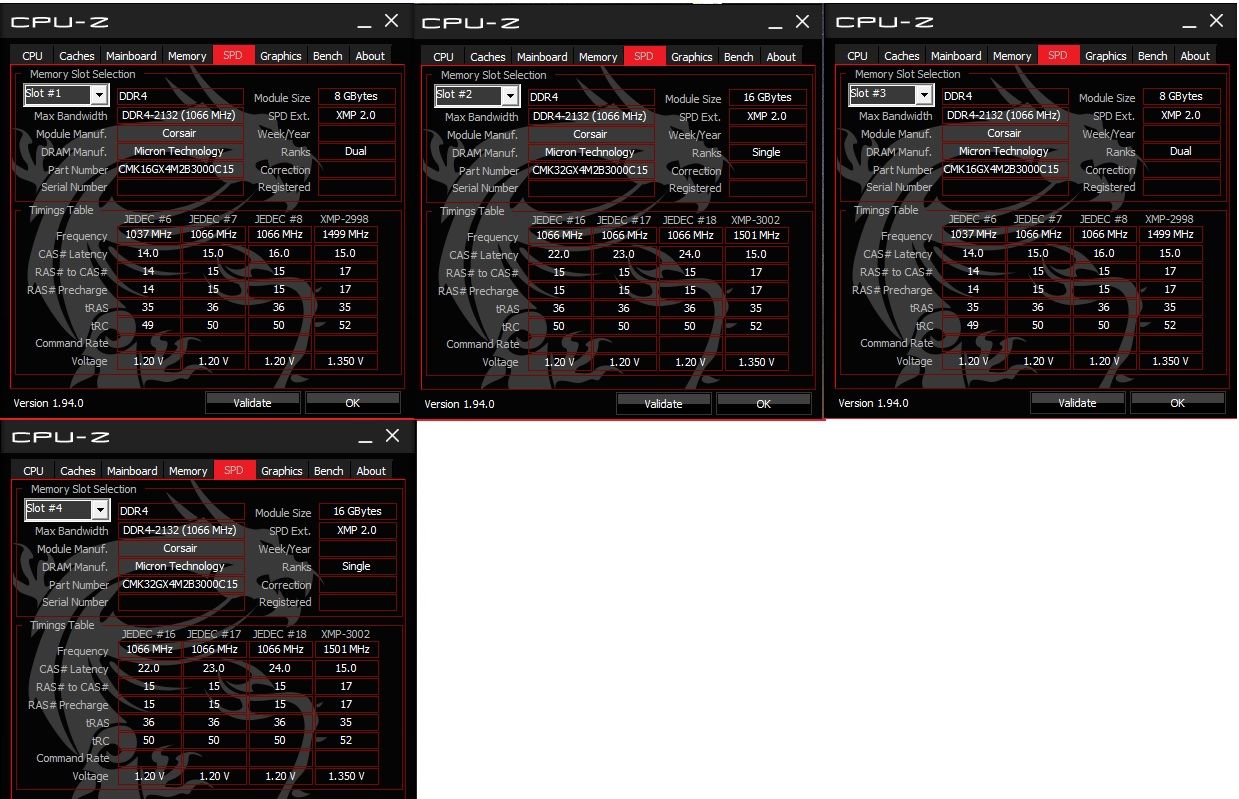
Task: Open Caches tab in Slot #2 window
Action: coord(488,57)
